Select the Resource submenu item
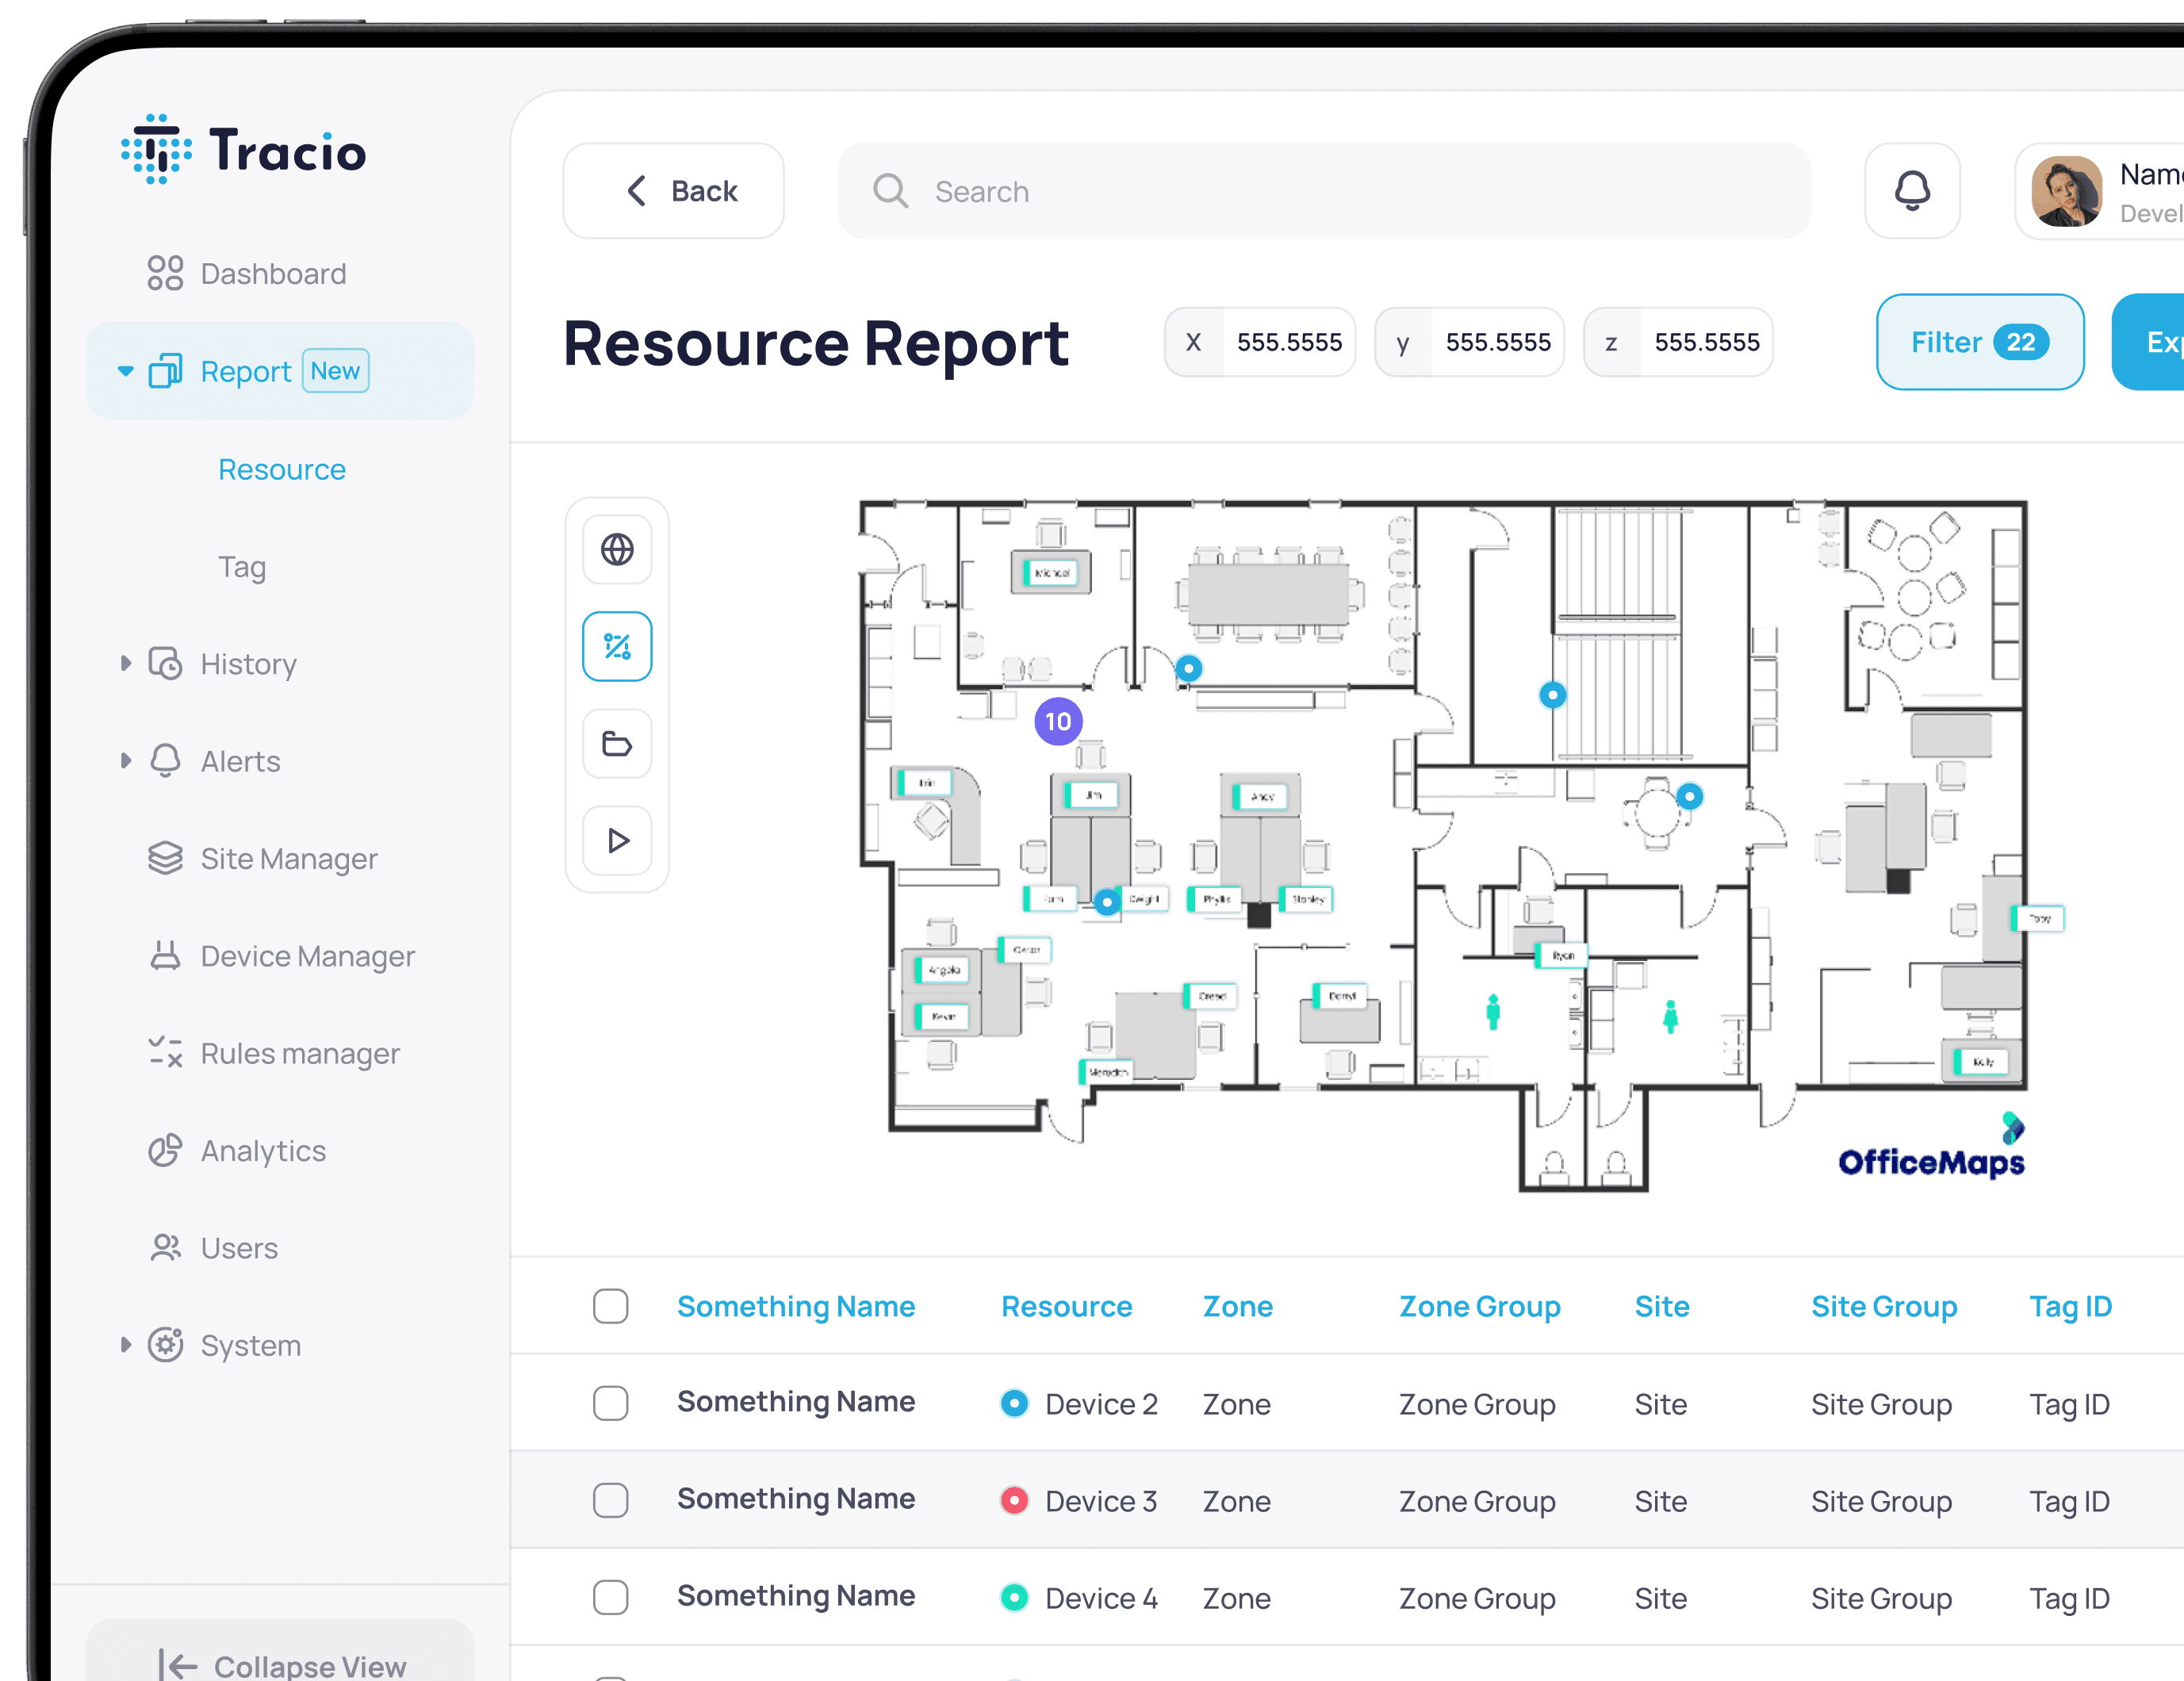Screen dimensions: 2184x1681 tap(282, 469)
